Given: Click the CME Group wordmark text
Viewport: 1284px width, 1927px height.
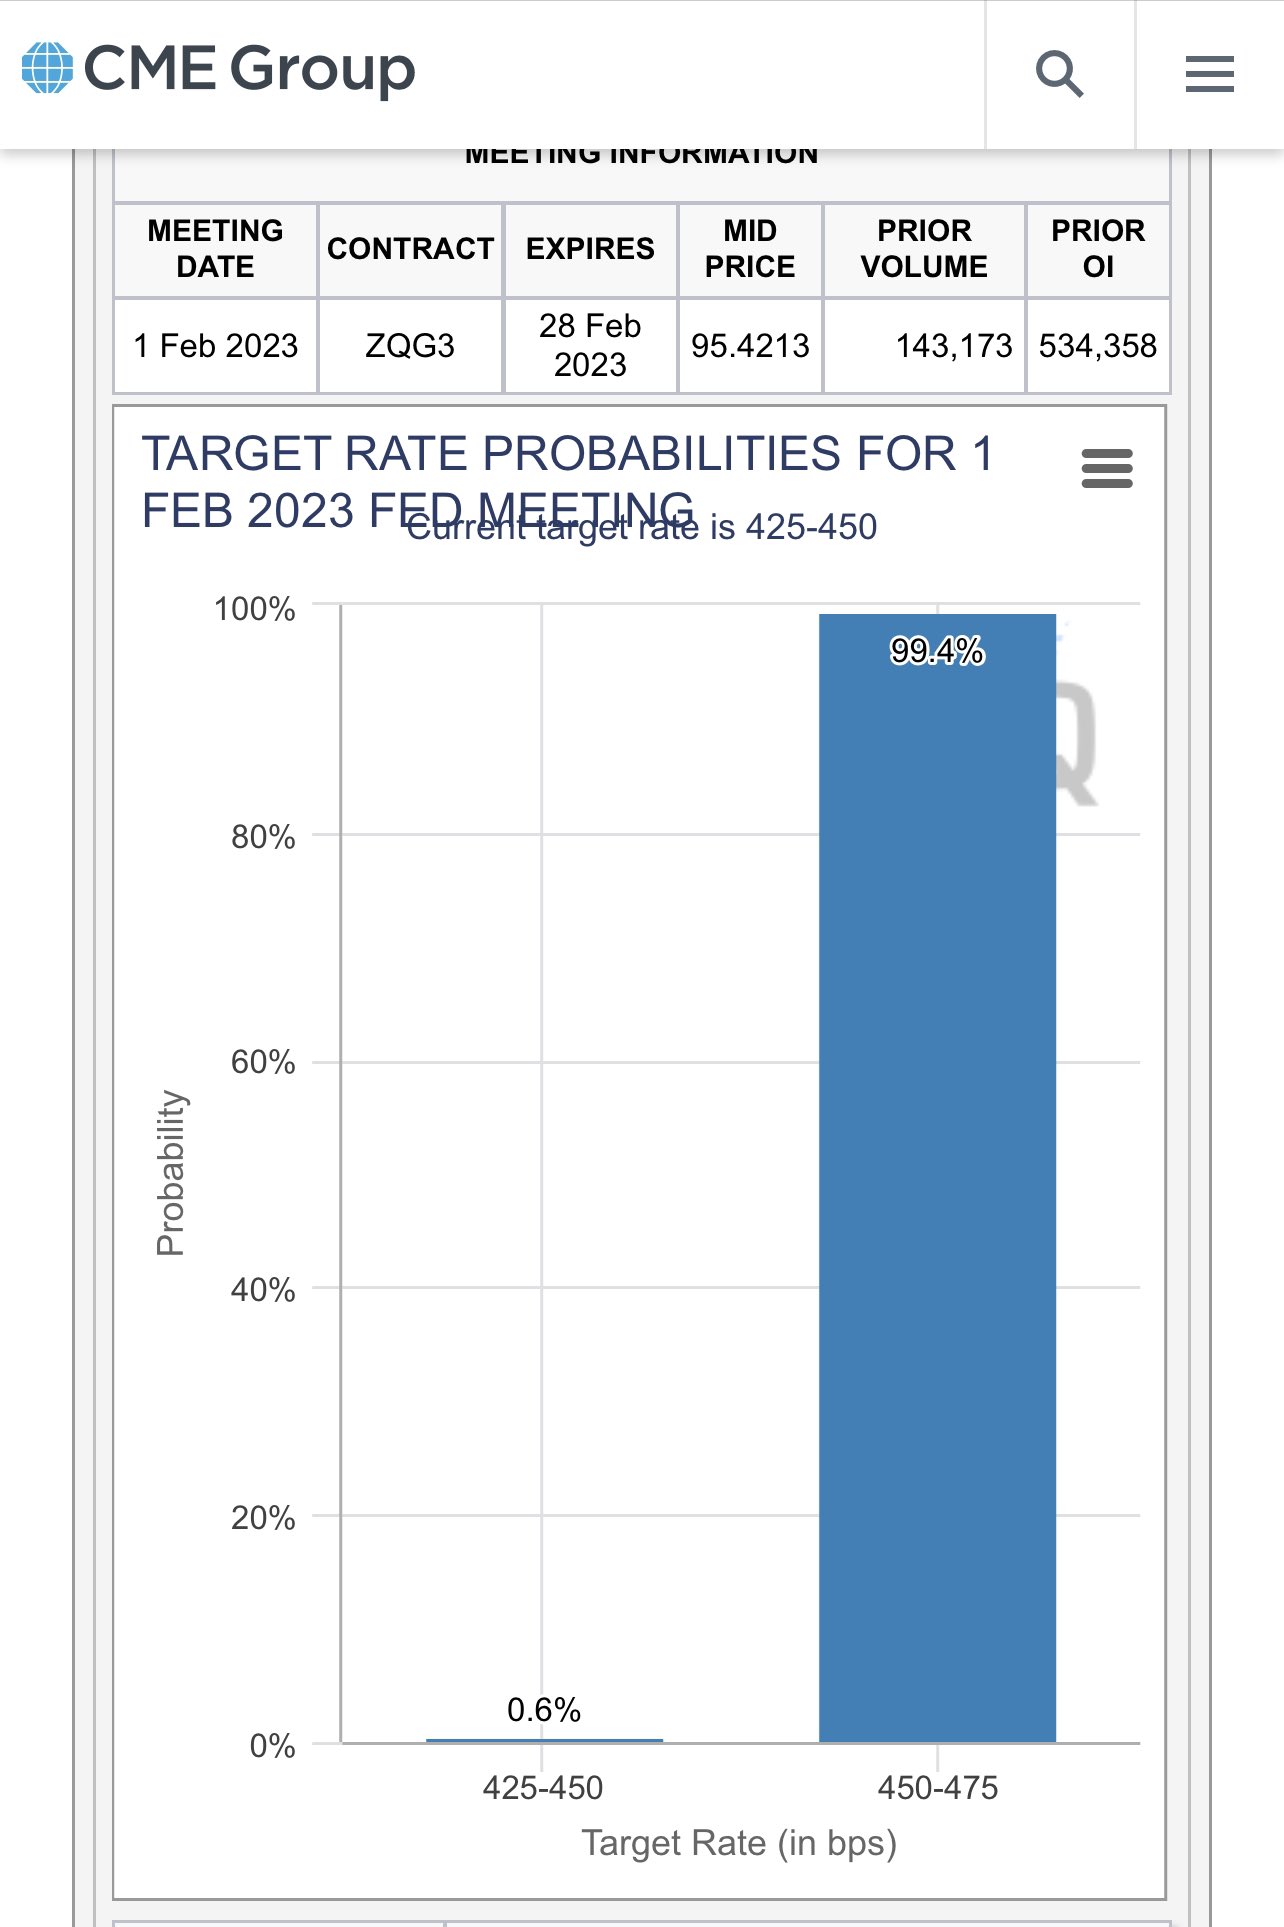Looking at the screenshot, I should (249, 69).
